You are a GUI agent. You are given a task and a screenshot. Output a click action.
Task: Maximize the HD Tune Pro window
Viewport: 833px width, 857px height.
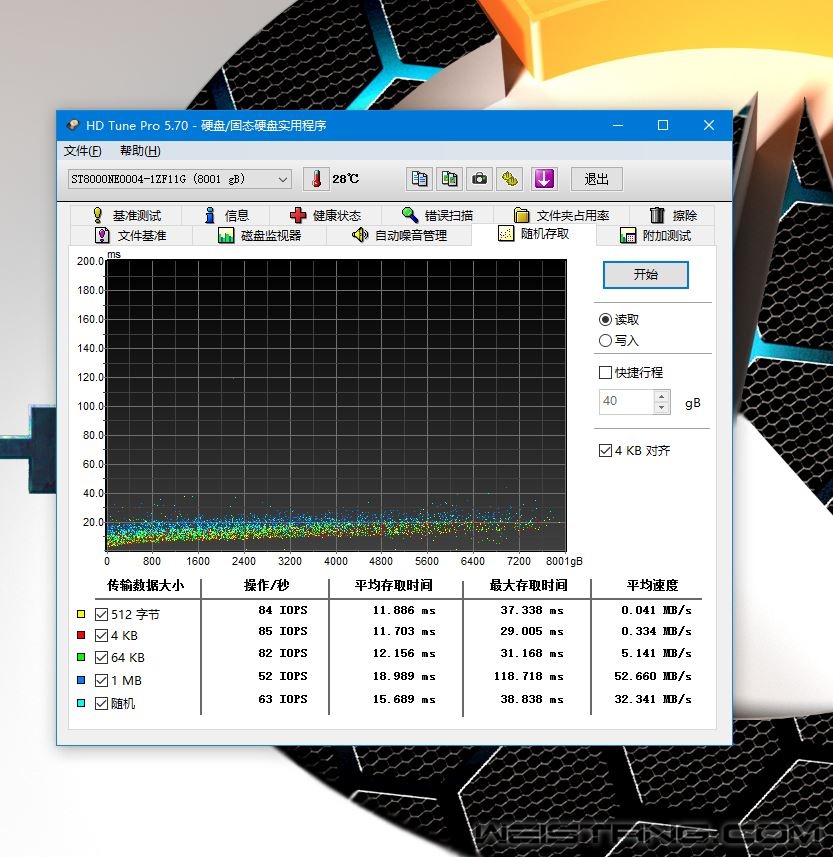(x=663, y=125)
